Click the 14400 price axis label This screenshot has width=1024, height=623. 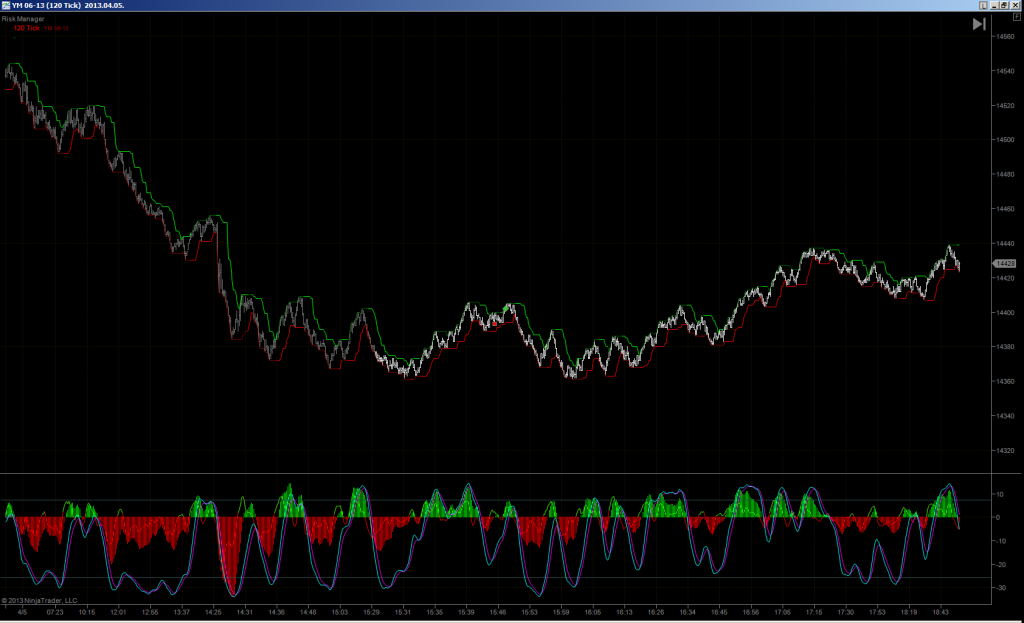click(1006, 313)
